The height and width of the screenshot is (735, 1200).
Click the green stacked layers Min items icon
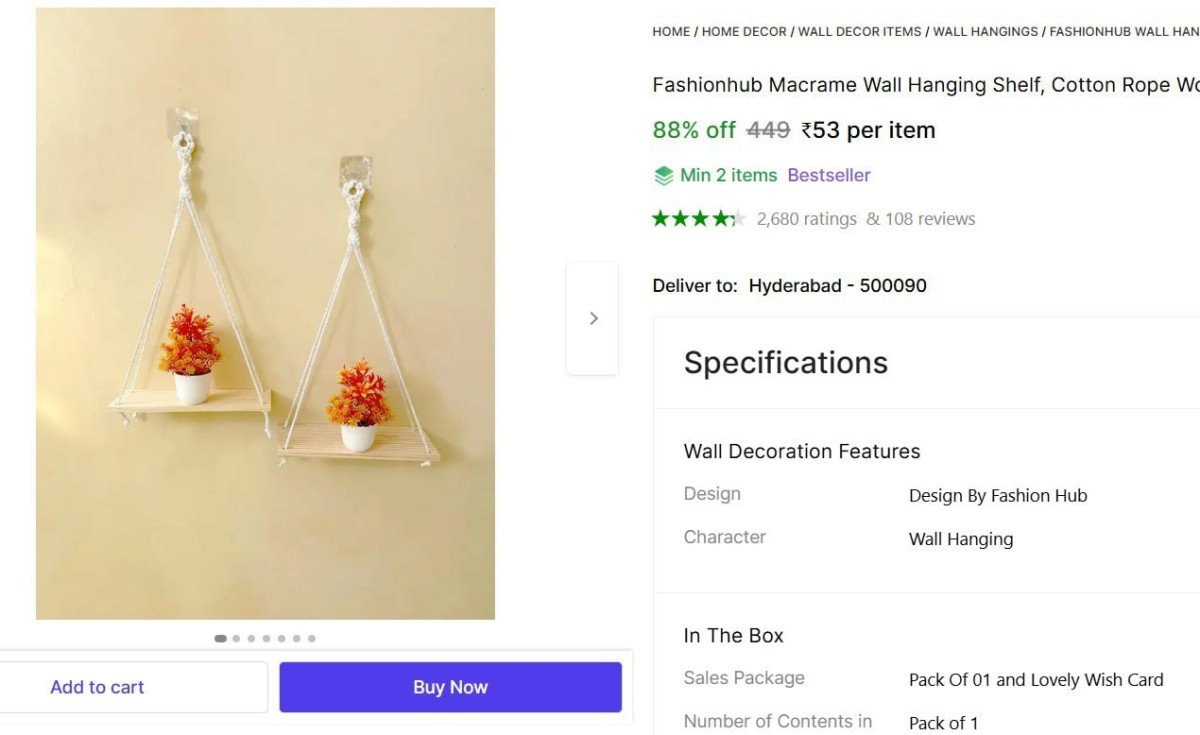664,176
